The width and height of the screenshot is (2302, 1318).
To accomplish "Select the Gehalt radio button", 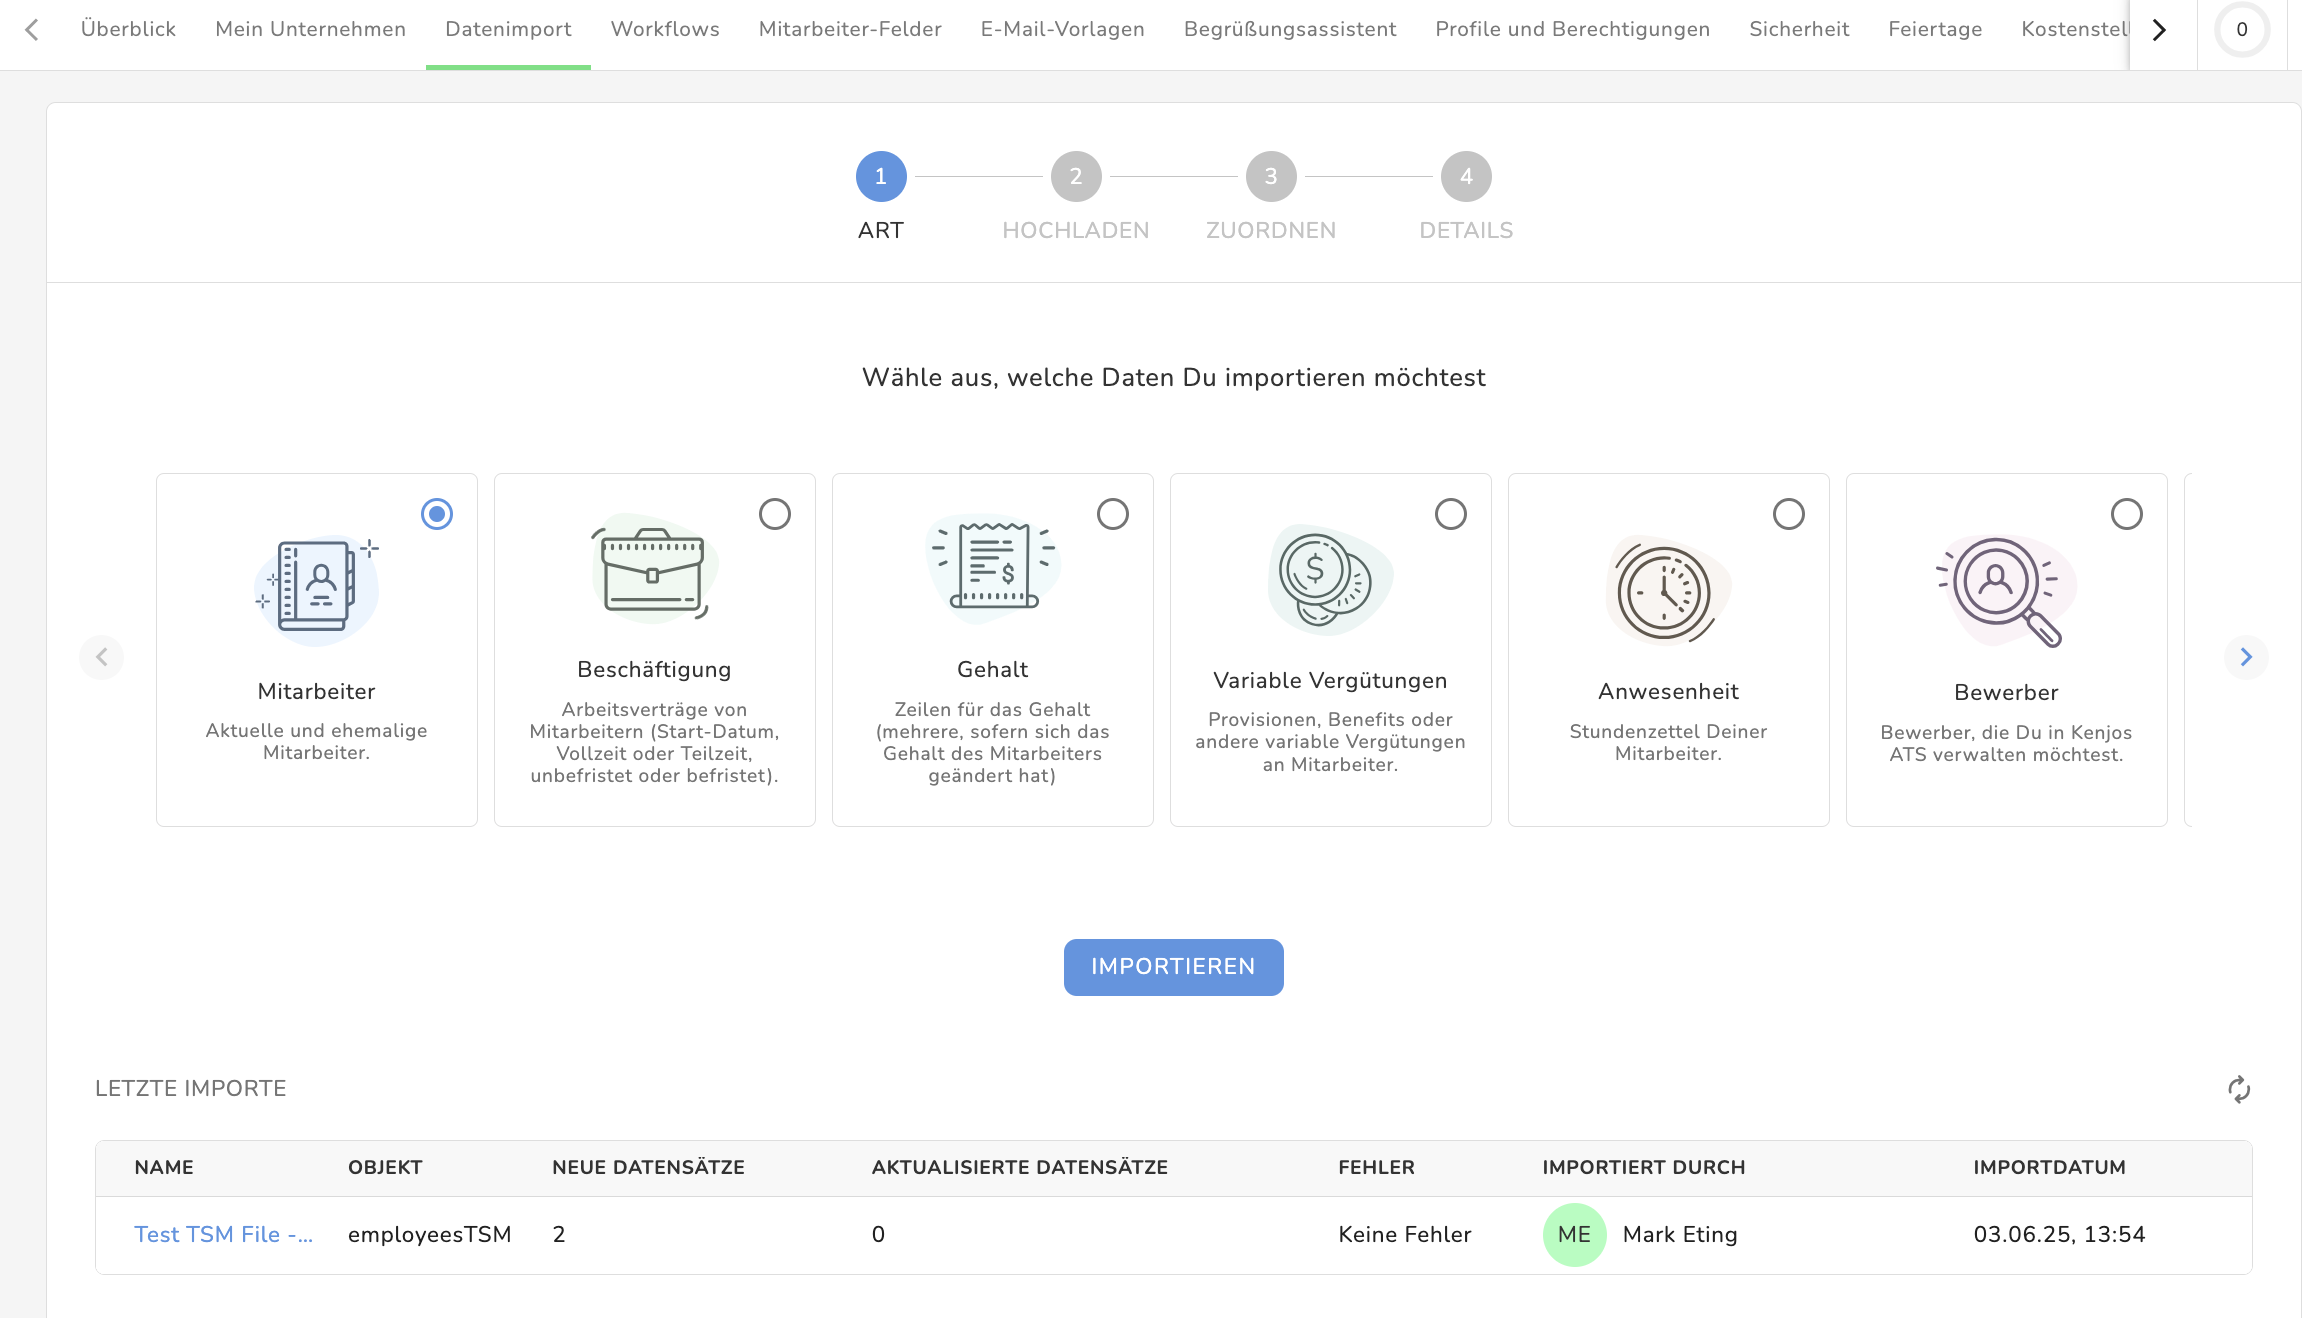I will pos(1113,514).
